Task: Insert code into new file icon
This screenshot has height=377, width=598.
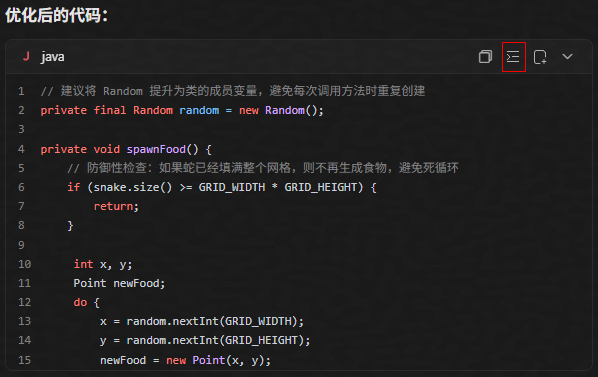Action: click(540, 57)
